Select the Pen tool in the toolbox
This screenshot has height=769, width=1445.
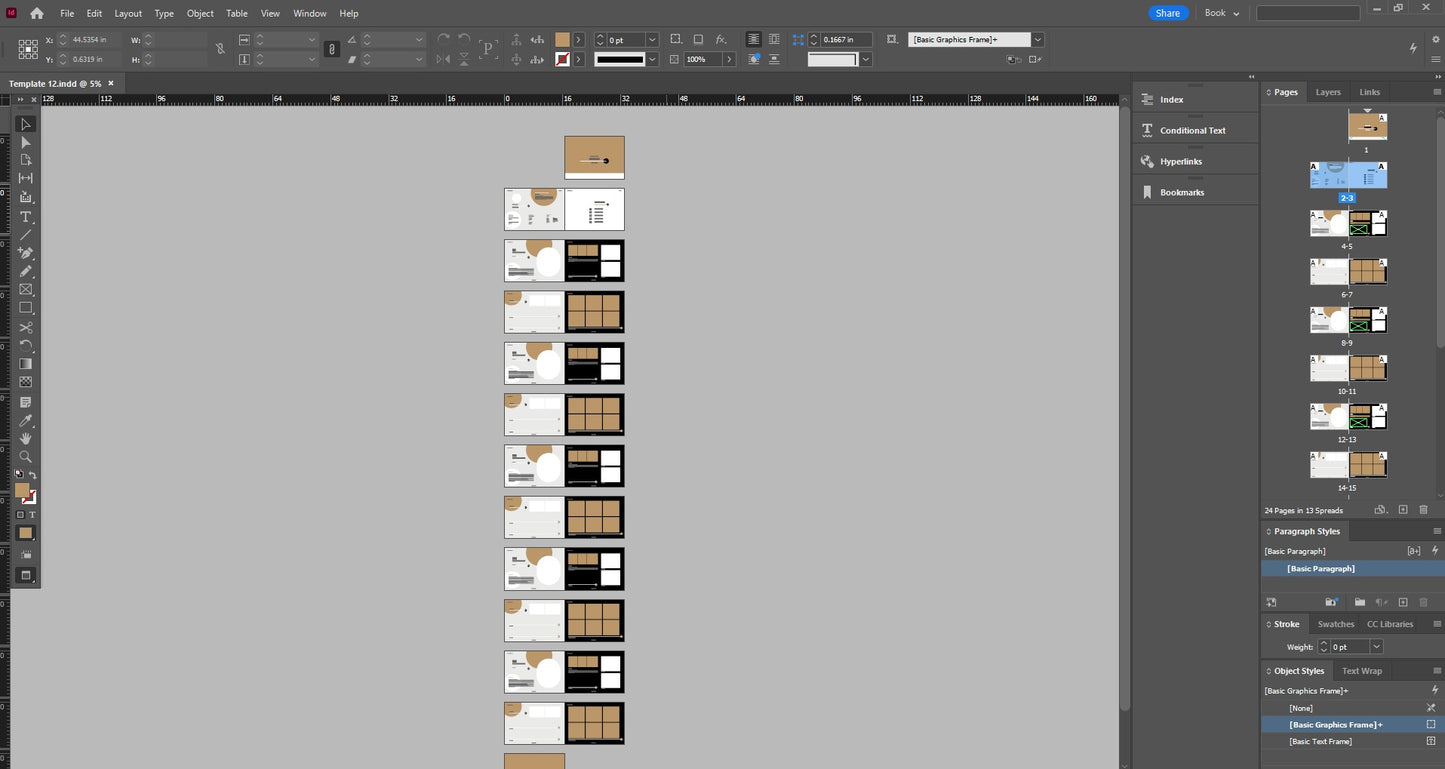(x=26, y=253)
